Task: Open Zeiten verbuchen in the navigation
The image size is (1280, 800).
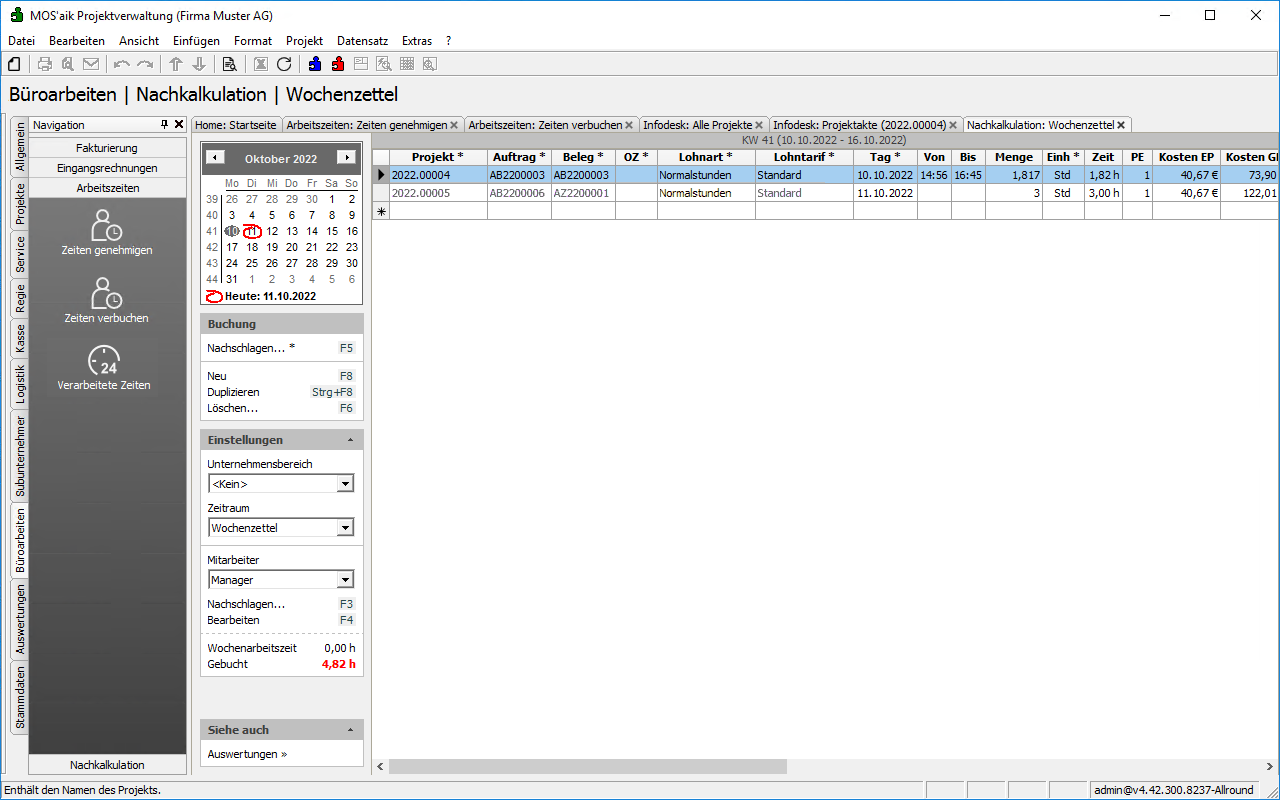Action: click(107, 300)
